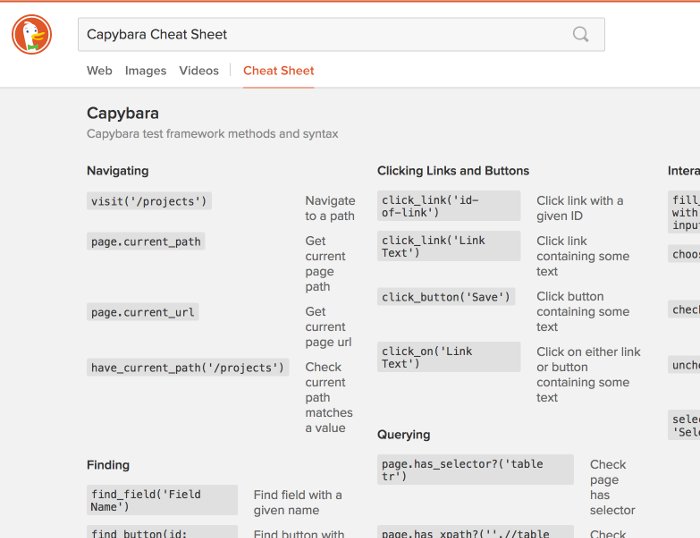Click the Clicking Links and Buttons heading
Screen dimensions: 700x538
453,171
